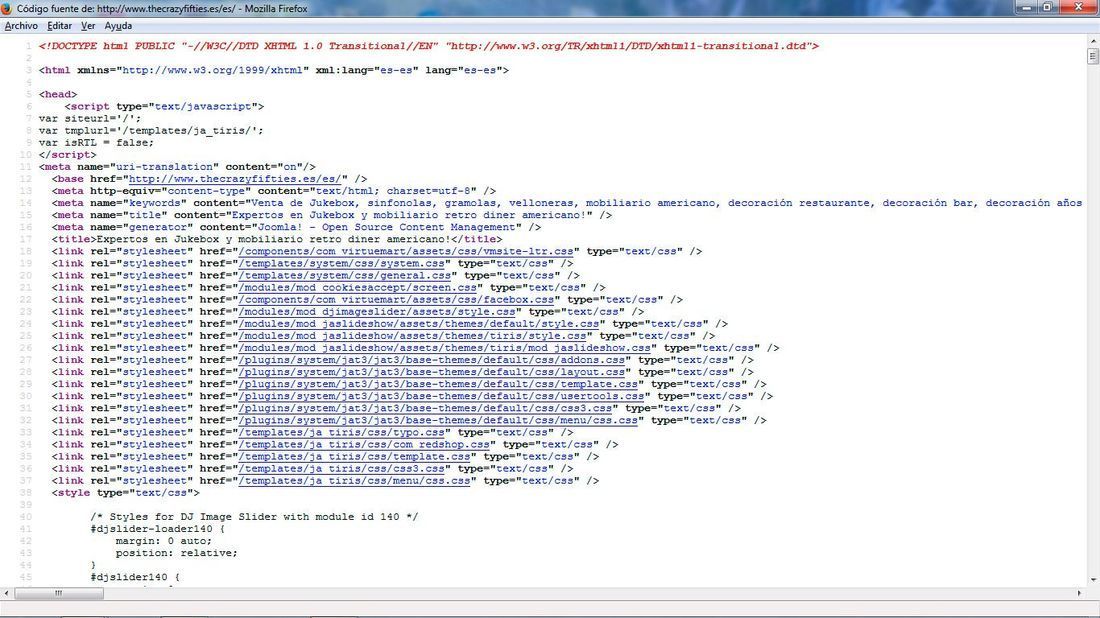
Task: Click the Firefox icon in title bar
Action: pyautogui.click(x=7, y=8)
